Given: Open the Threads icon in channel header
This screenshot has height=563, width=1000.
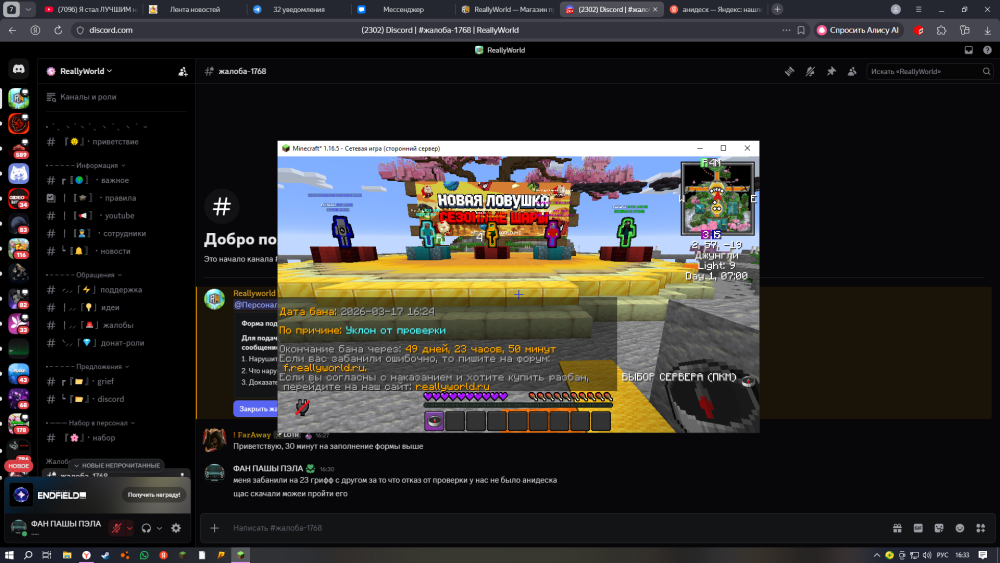Looking at the screenshot, I should coord(790,71).
